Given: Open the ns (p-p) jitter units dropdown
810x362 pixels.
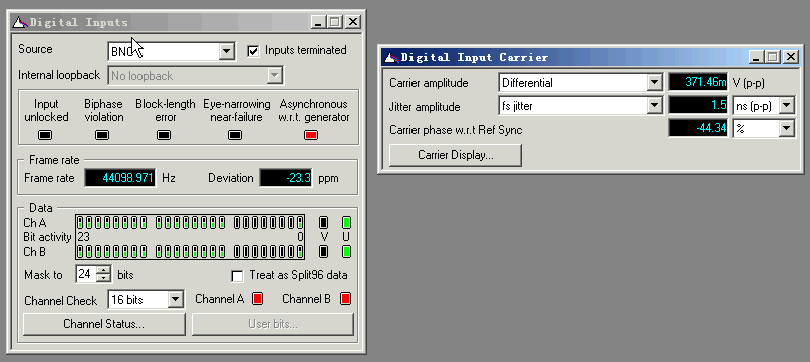Looking at the screenshot, I should click(764, 106).
